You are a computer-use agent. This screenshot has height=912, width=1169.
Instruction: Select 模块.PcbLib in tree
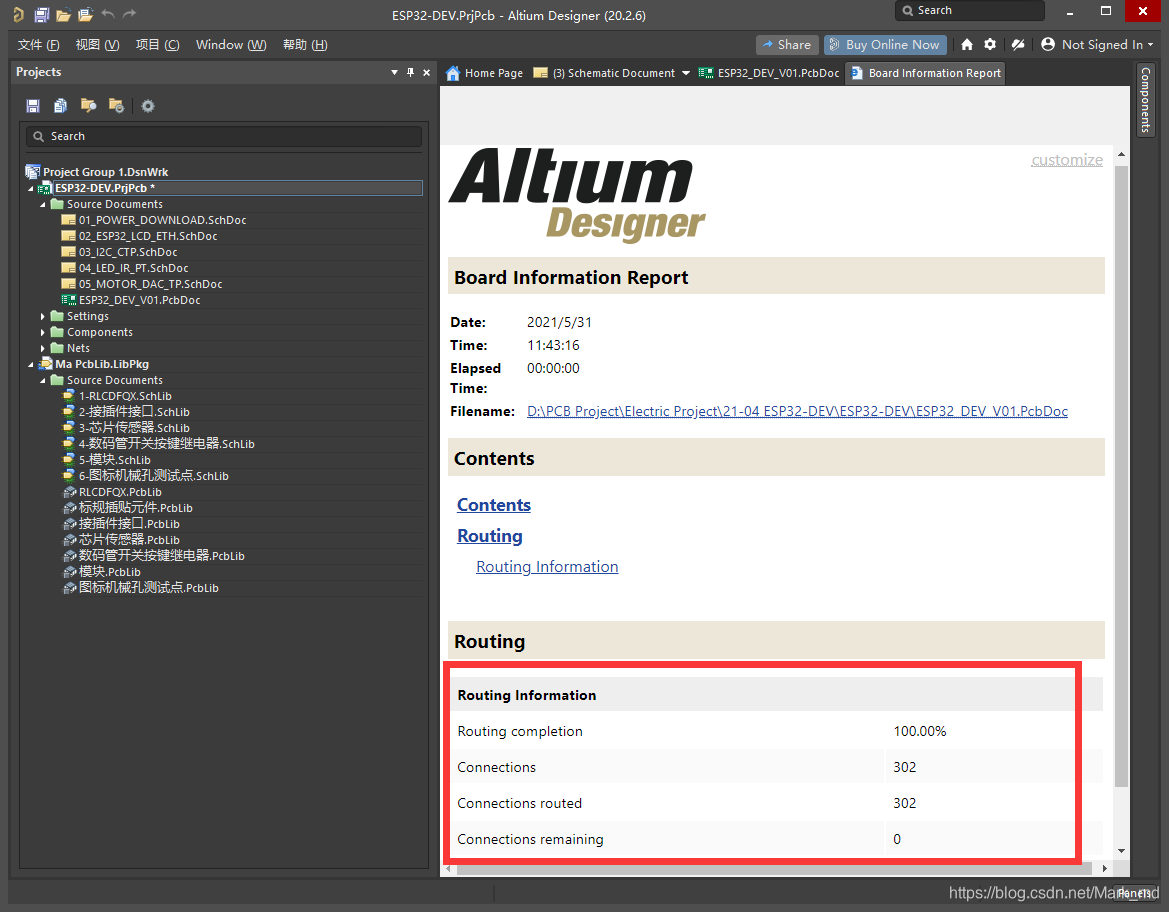[x=110, y=572]
